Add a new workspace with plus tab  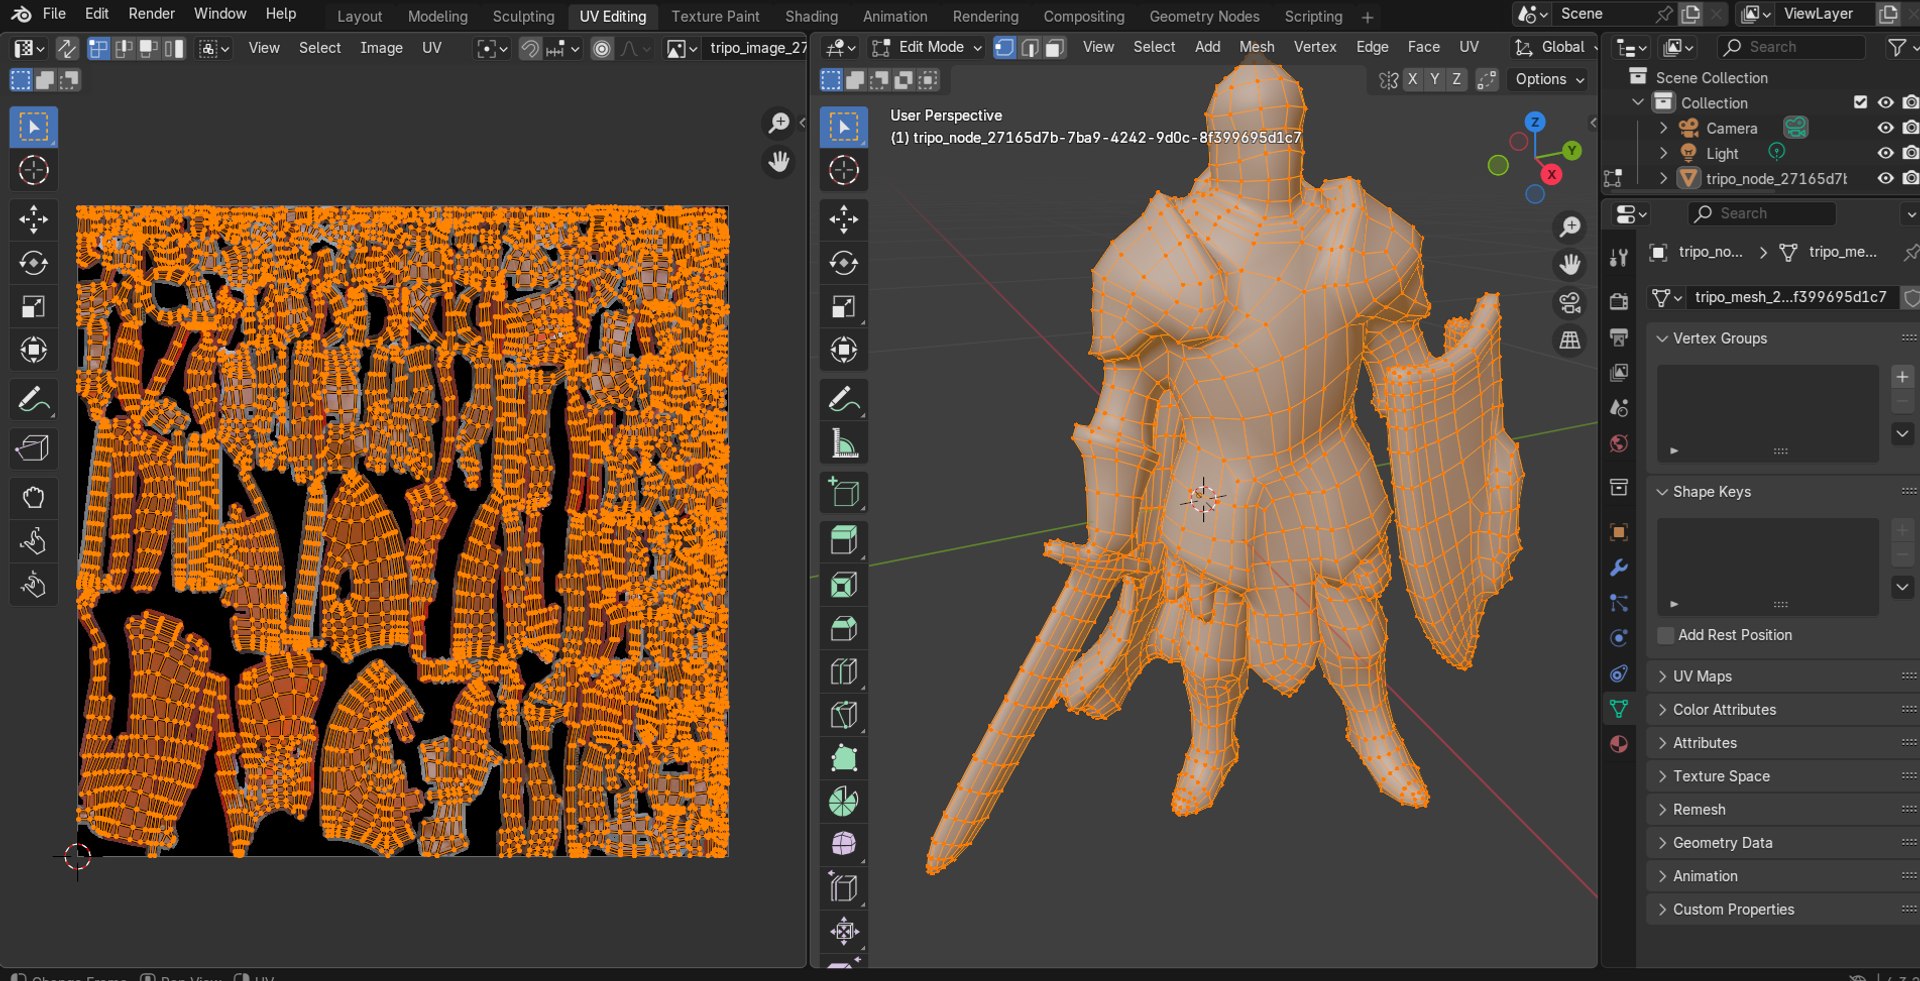pos(1367,17)
